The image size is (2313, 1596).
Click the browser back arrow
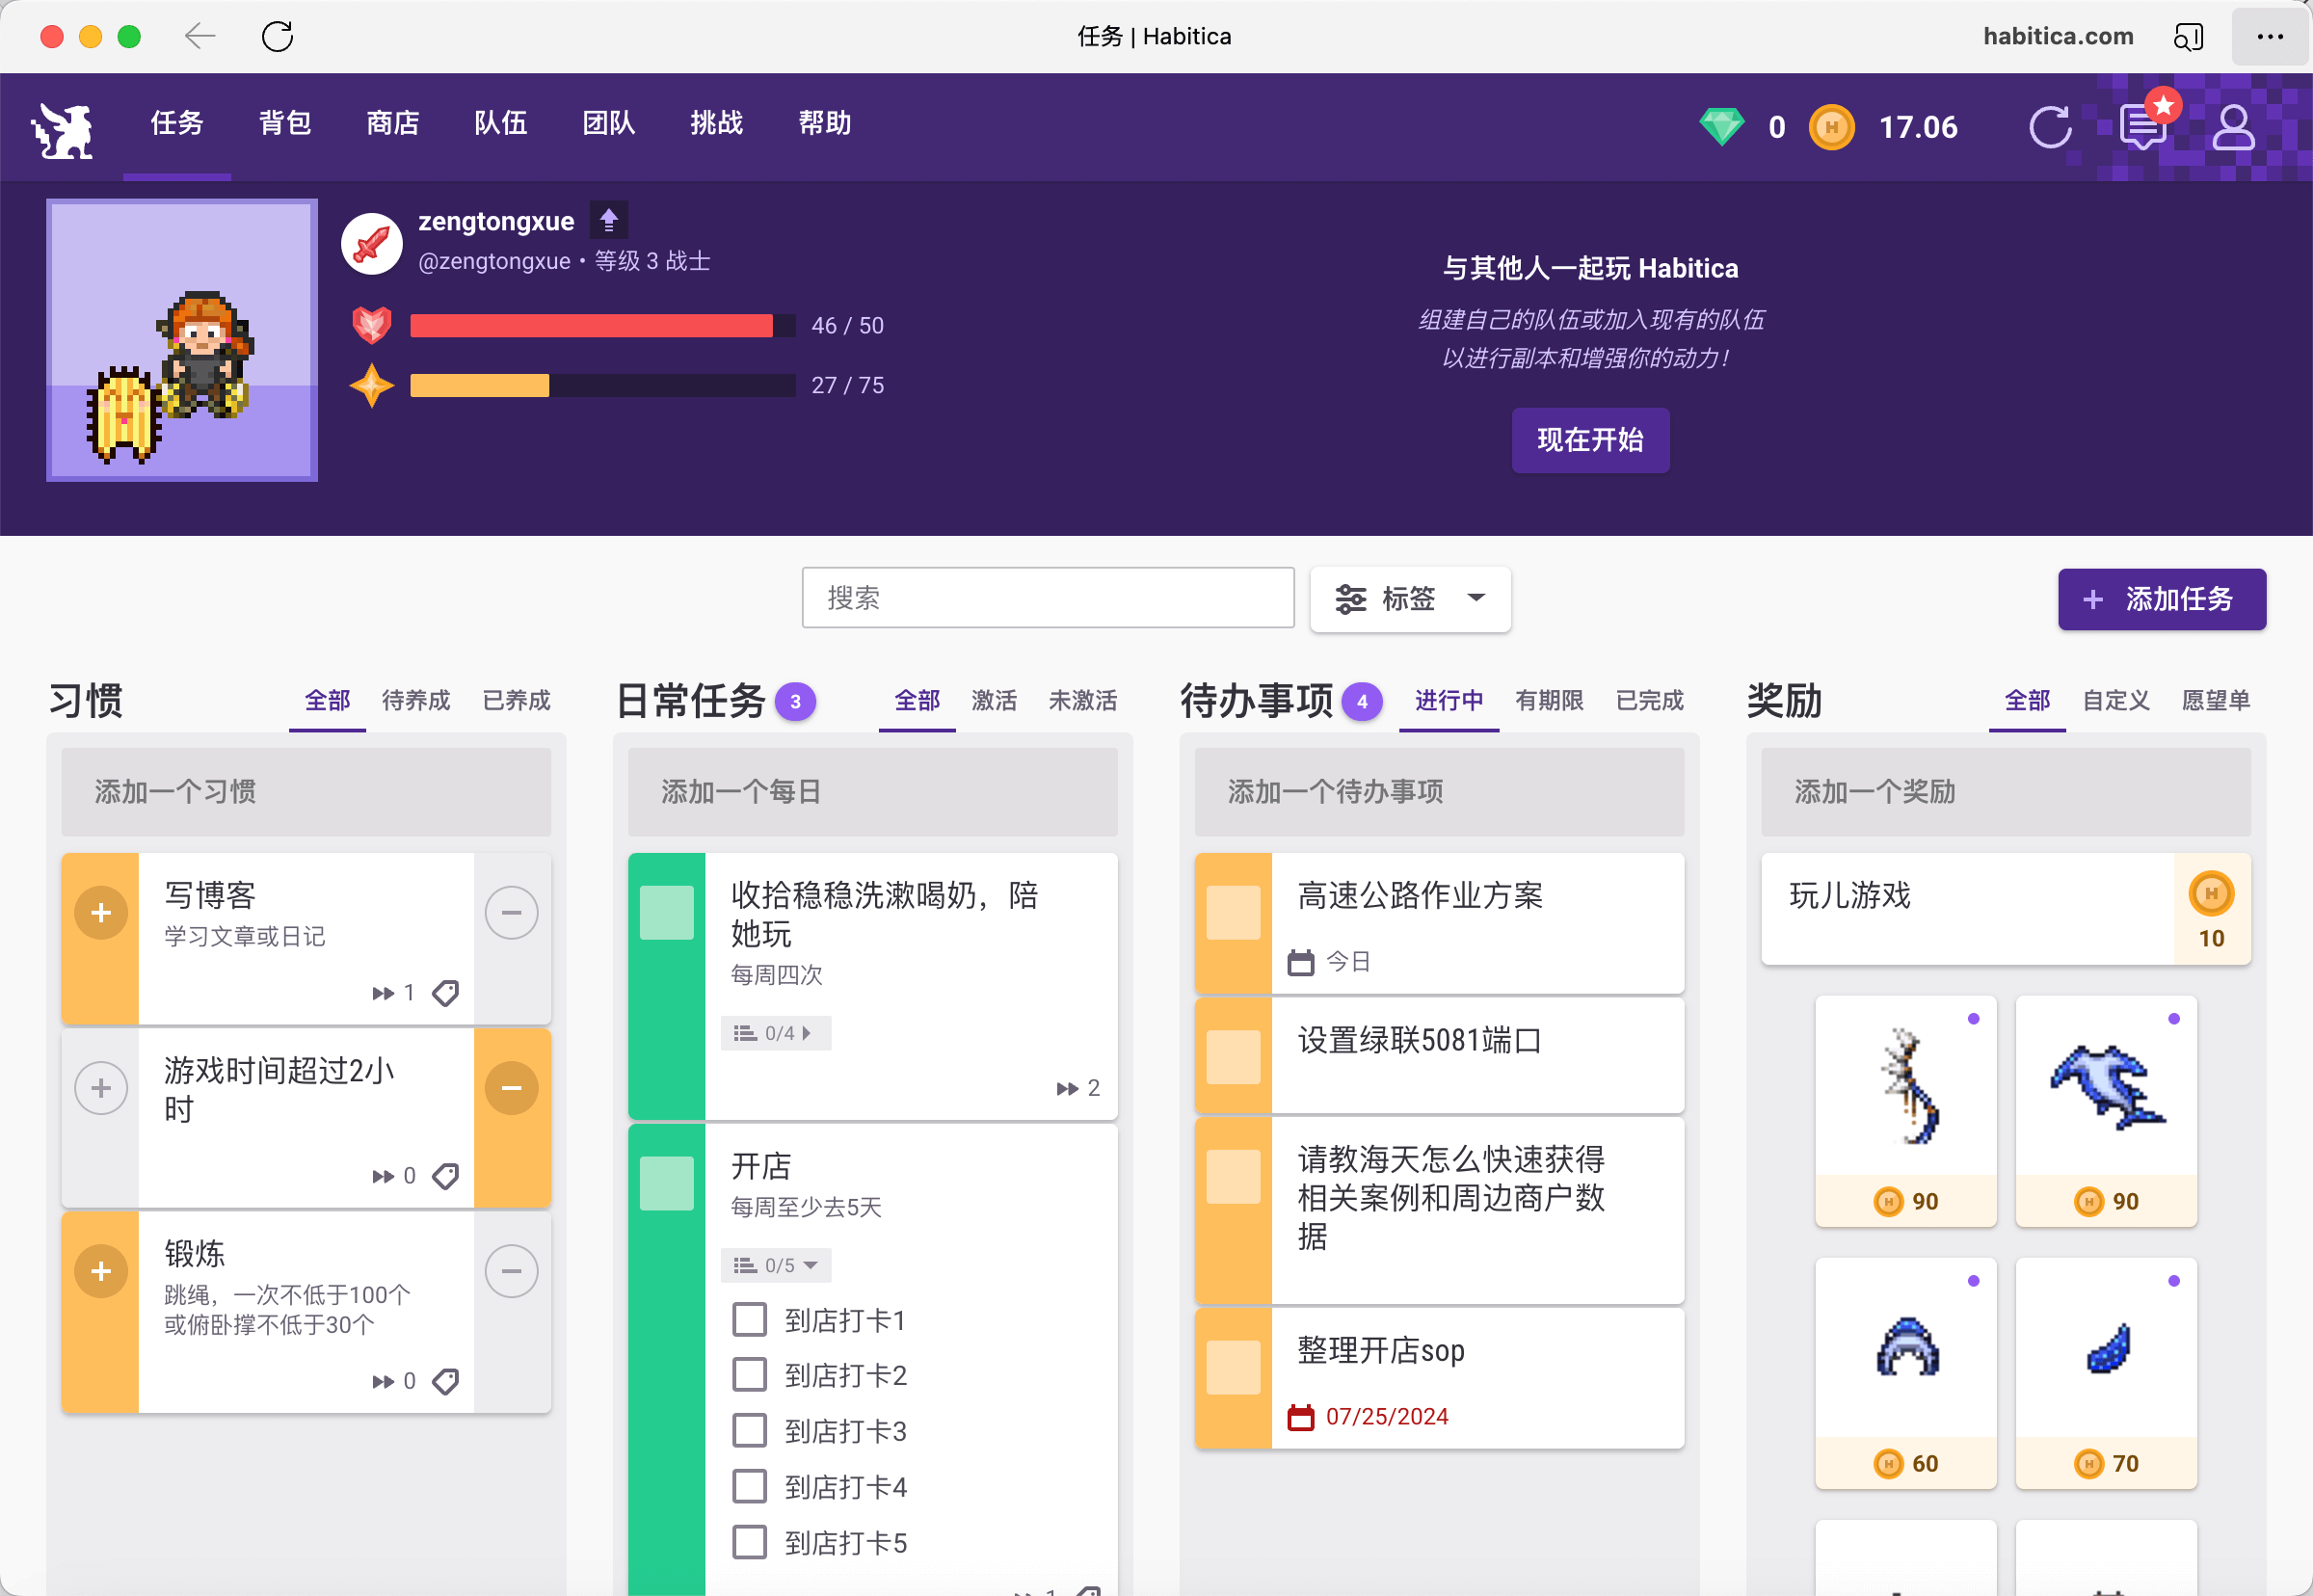pyautogui.click(x=200, y=37)
